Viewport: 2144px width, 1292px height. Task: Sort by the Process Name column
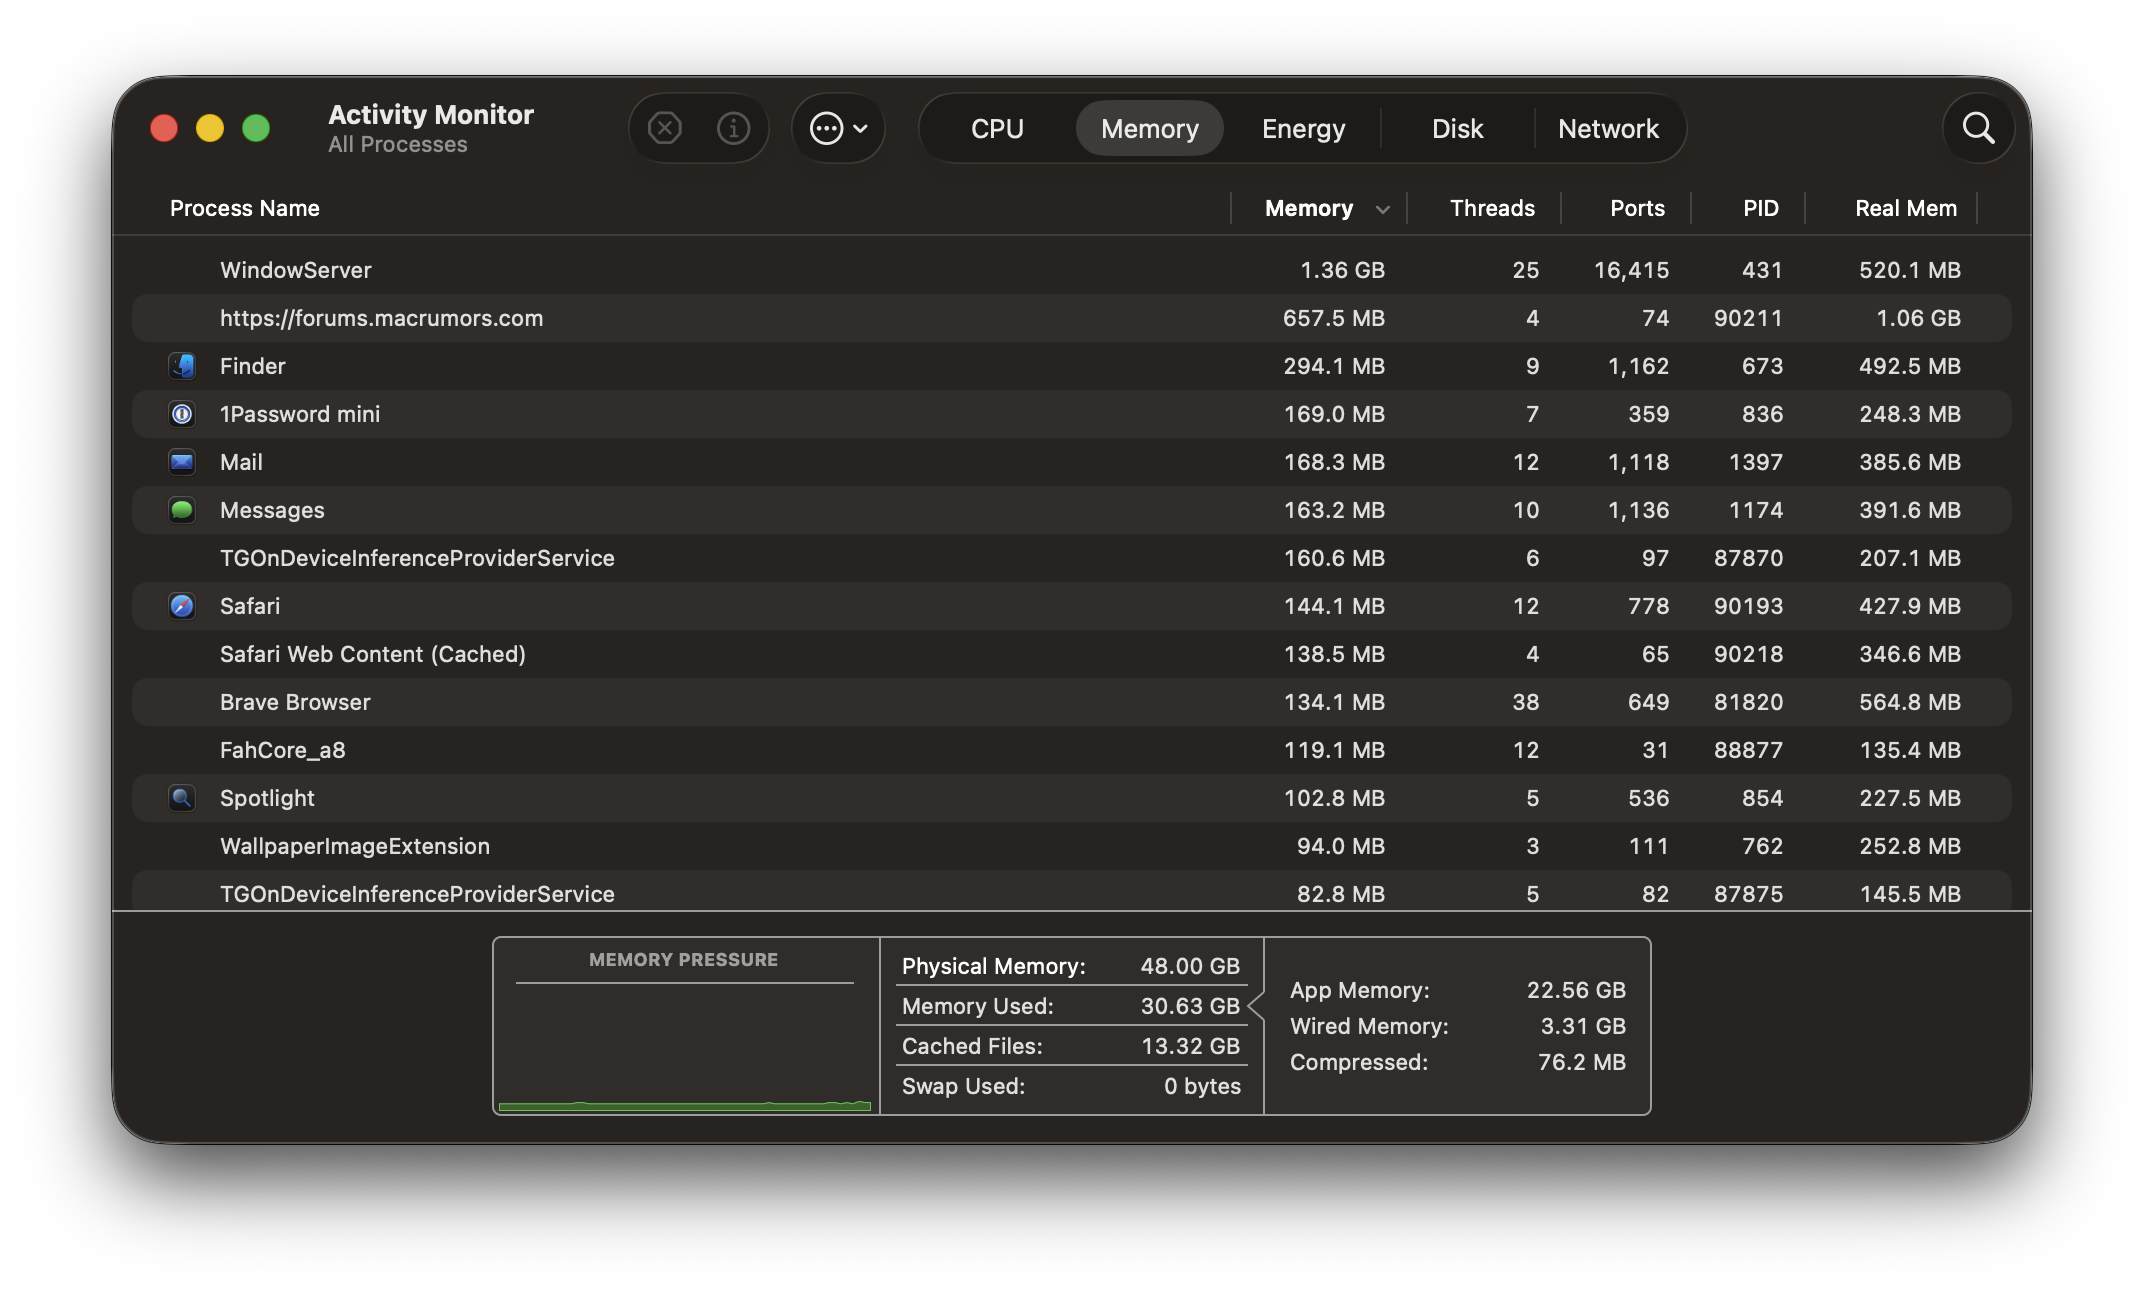[x=245, y=208]
